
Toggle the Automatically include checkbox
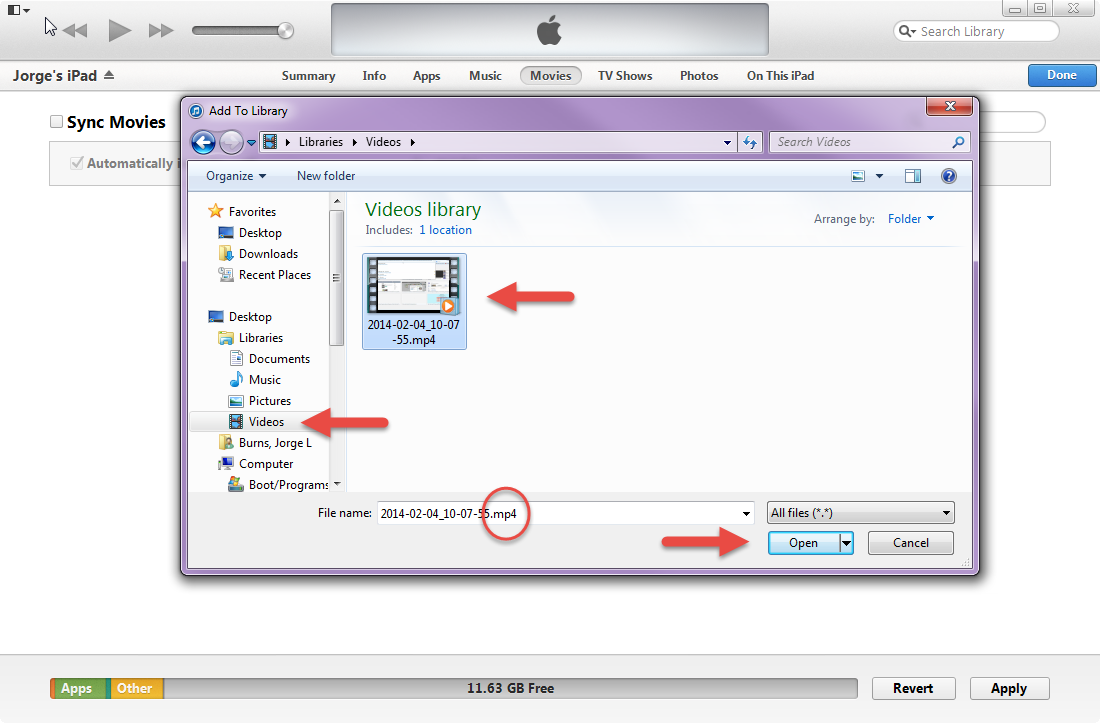[76, 163]
